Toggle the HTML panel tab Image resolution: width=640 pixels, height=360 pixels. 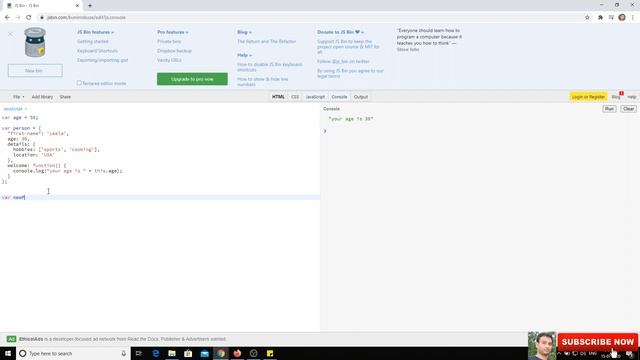tap(278, 97)
